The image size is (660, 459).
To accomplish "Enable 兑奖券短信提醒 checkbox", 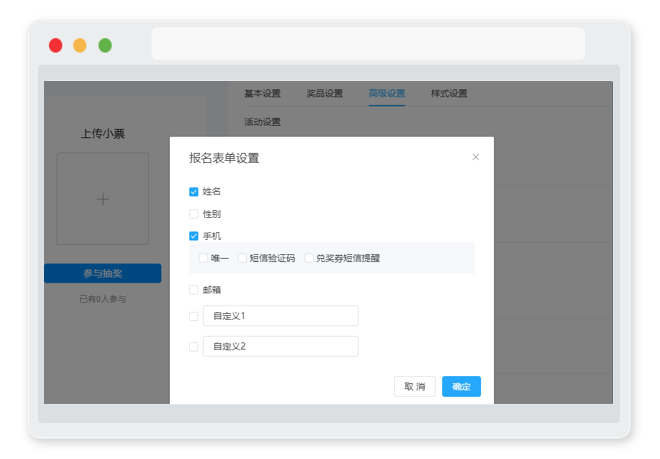I will click(x=309, y=258).
